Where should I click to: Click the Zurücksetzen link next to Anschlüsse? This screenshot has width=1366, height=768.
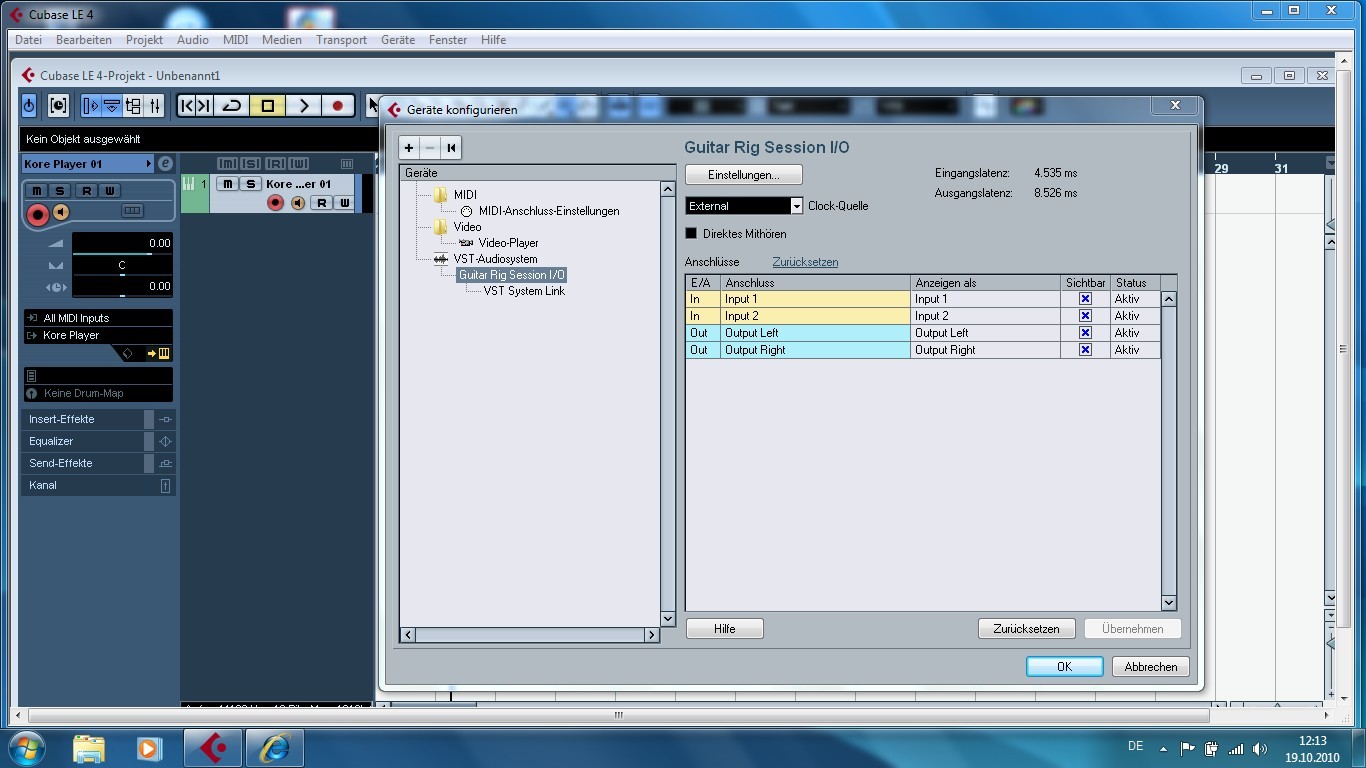click(805, 262)
